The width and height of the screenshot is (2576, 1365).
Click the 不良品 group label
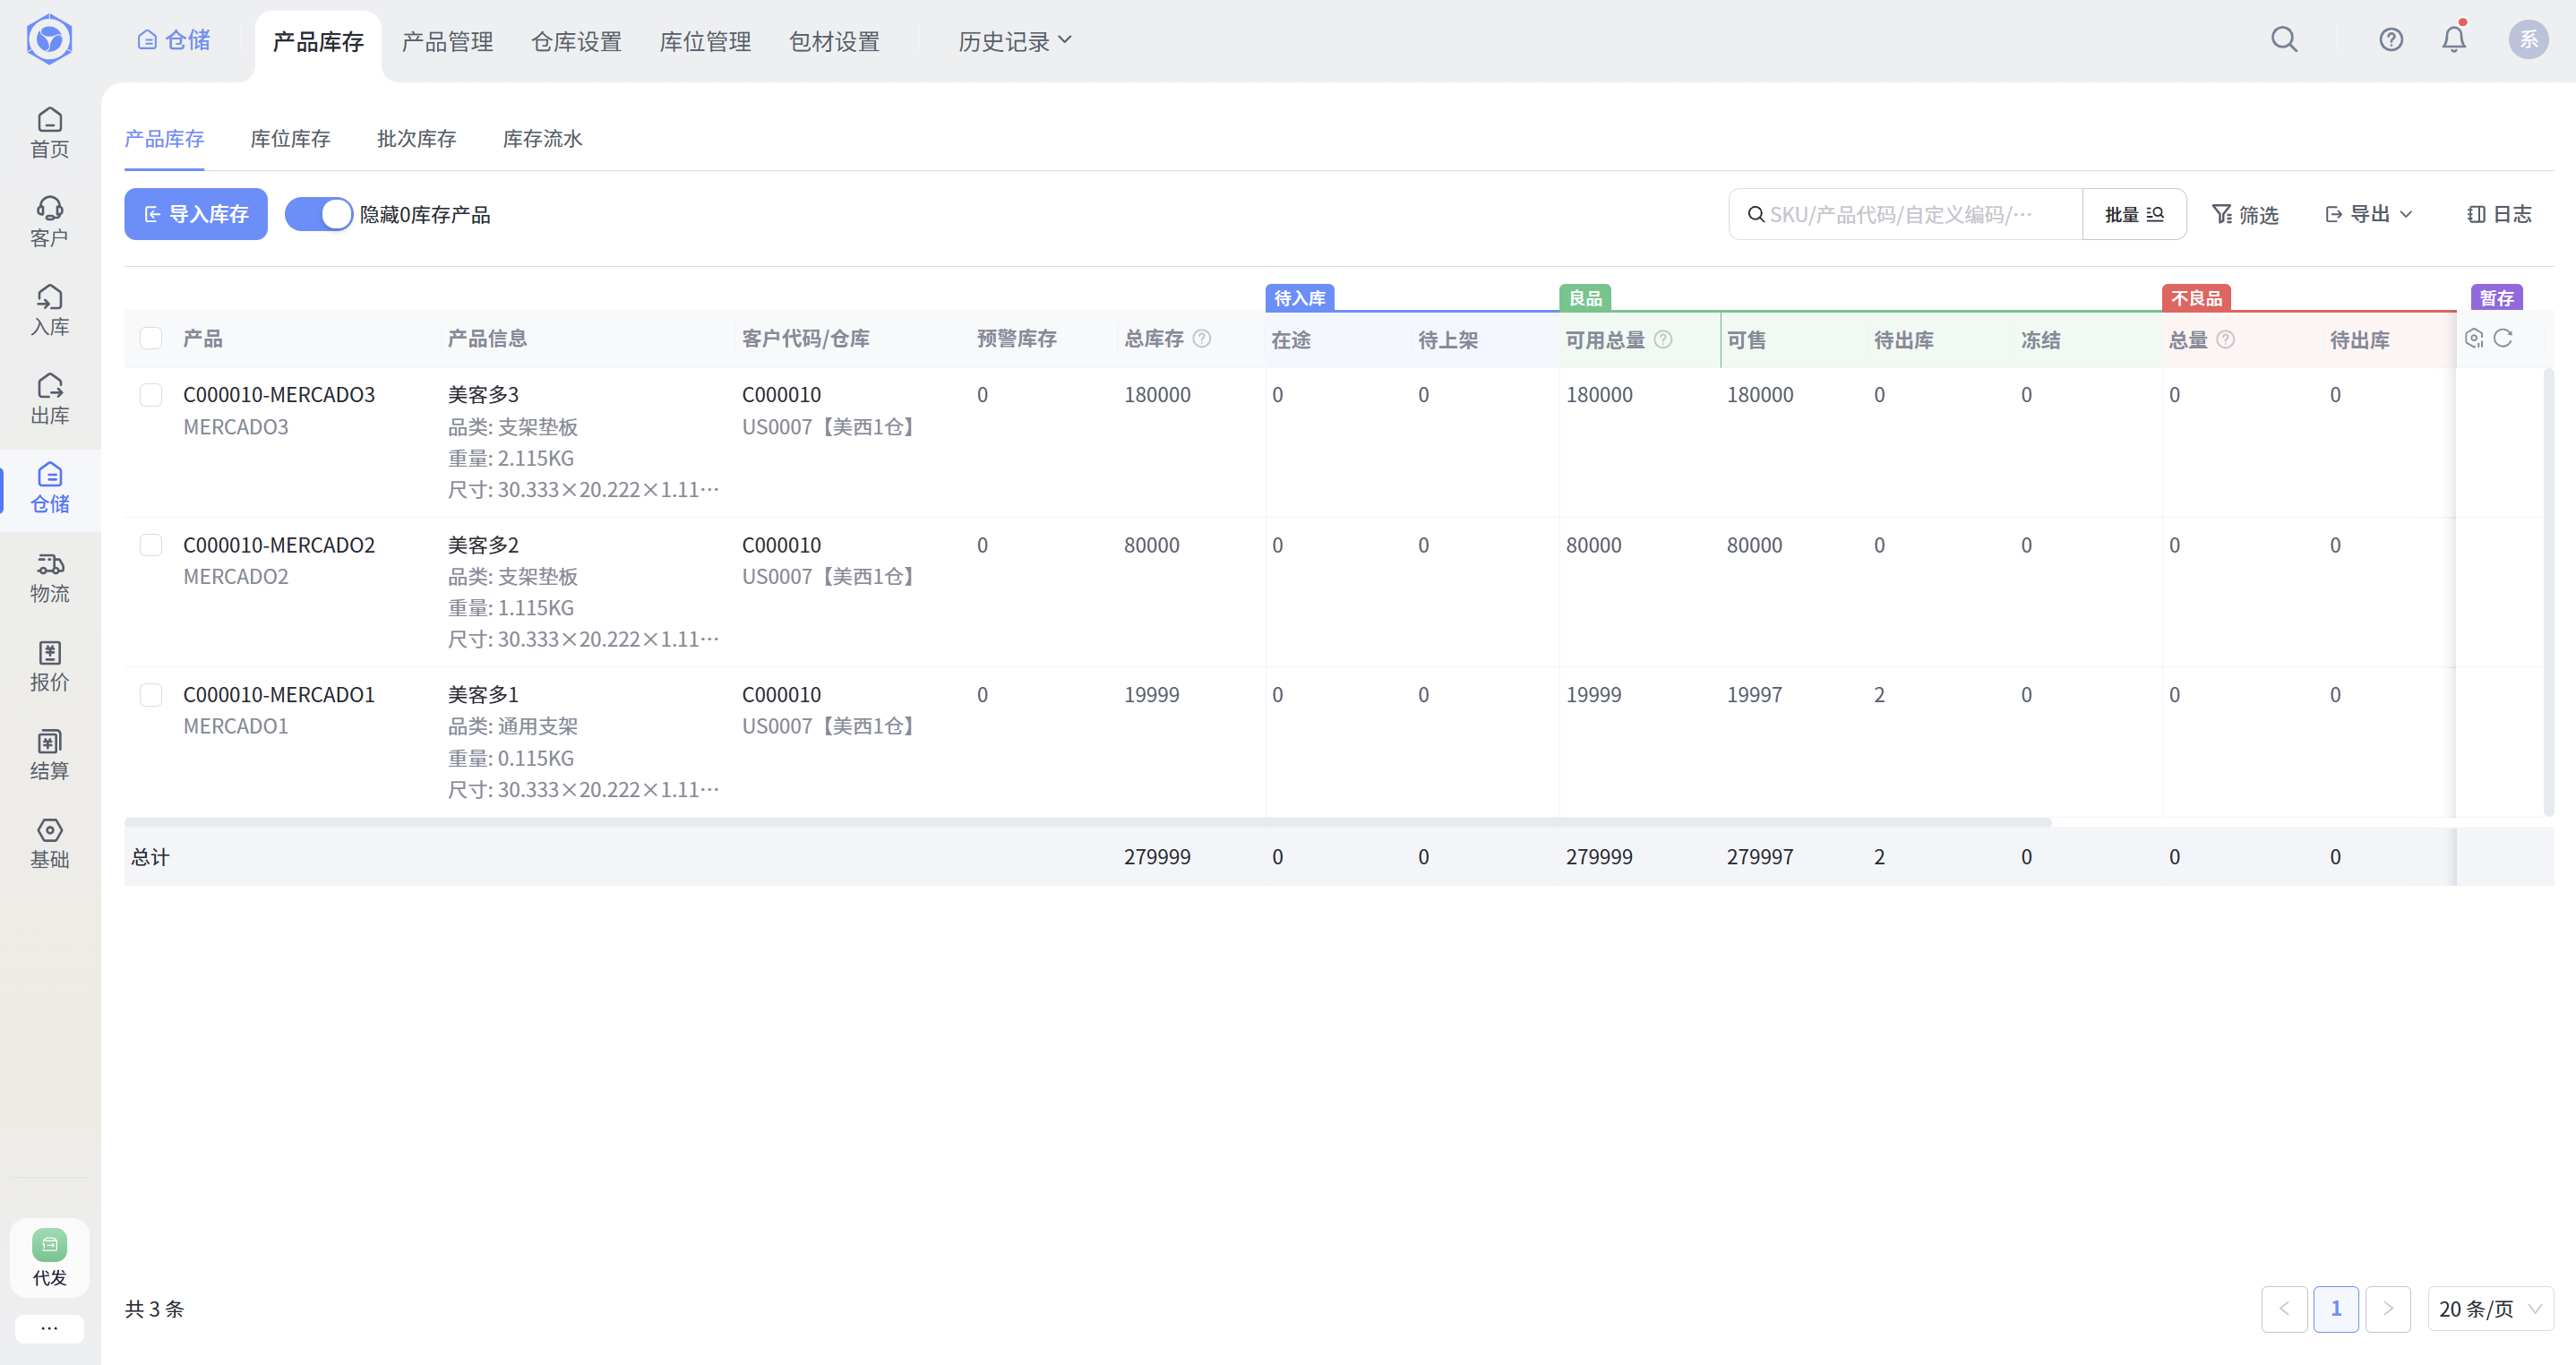click(x=2196, y=298)
